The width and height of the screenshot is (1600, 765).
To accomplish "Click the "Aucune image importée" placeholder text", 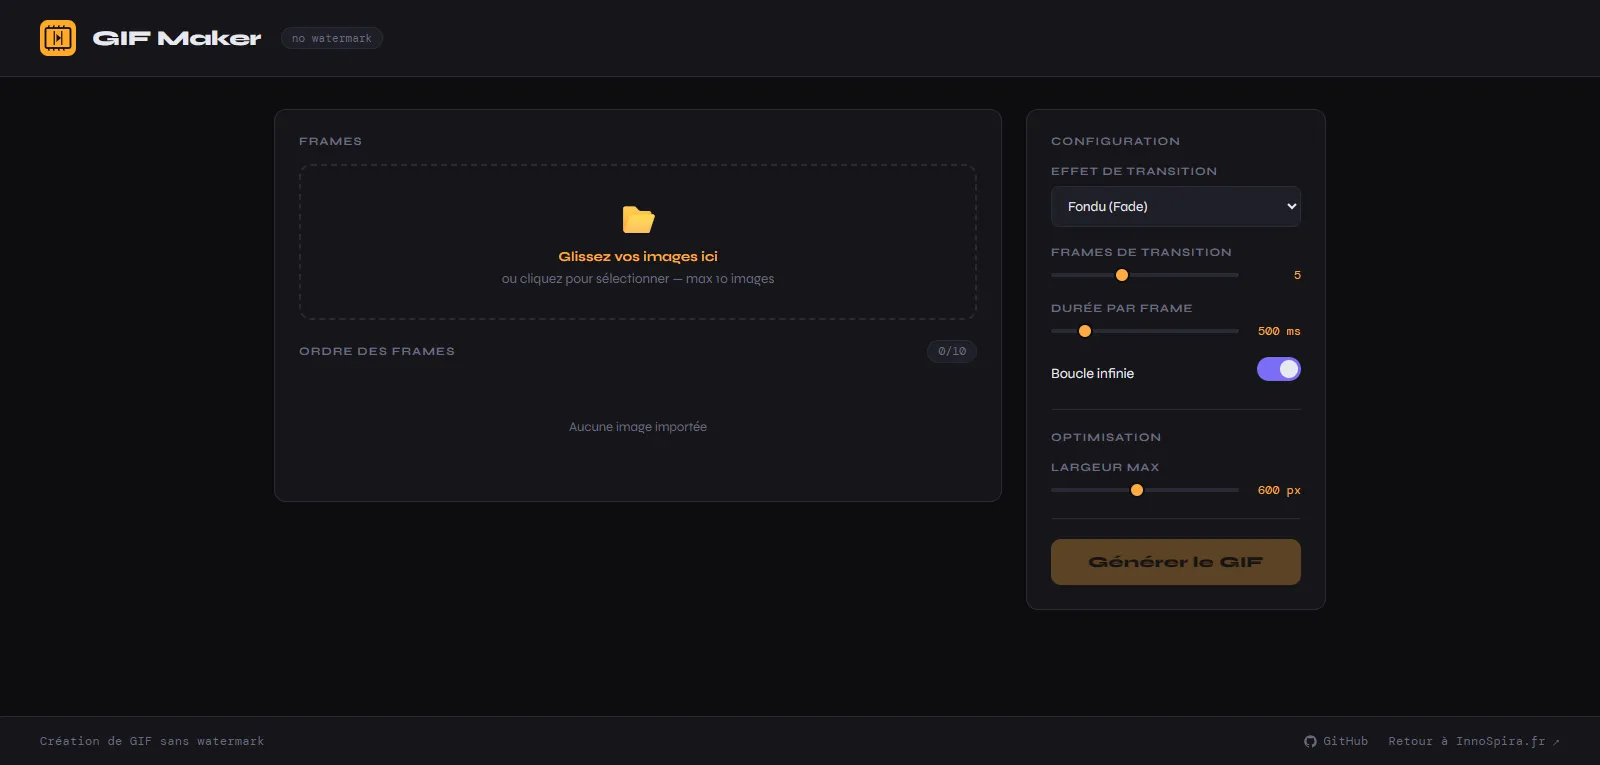I will (638, 427).
